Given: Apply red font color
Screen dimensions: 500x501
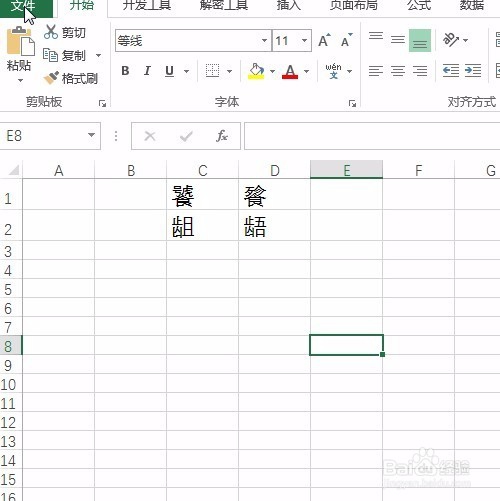Looking at the screenshot, I should point(290,71).
